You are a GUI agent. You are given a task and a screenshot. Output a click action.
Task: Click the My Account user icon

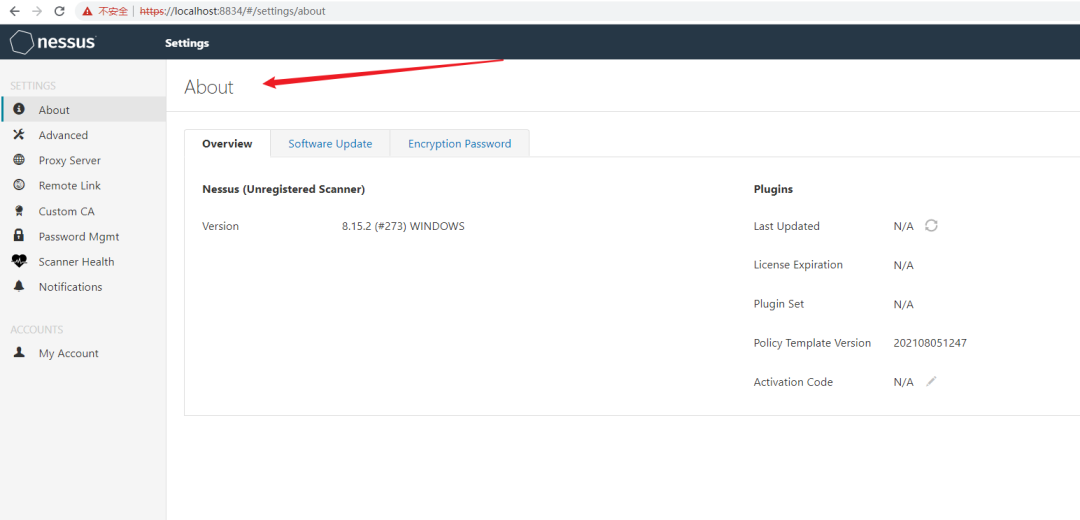(x=19, y=352)
